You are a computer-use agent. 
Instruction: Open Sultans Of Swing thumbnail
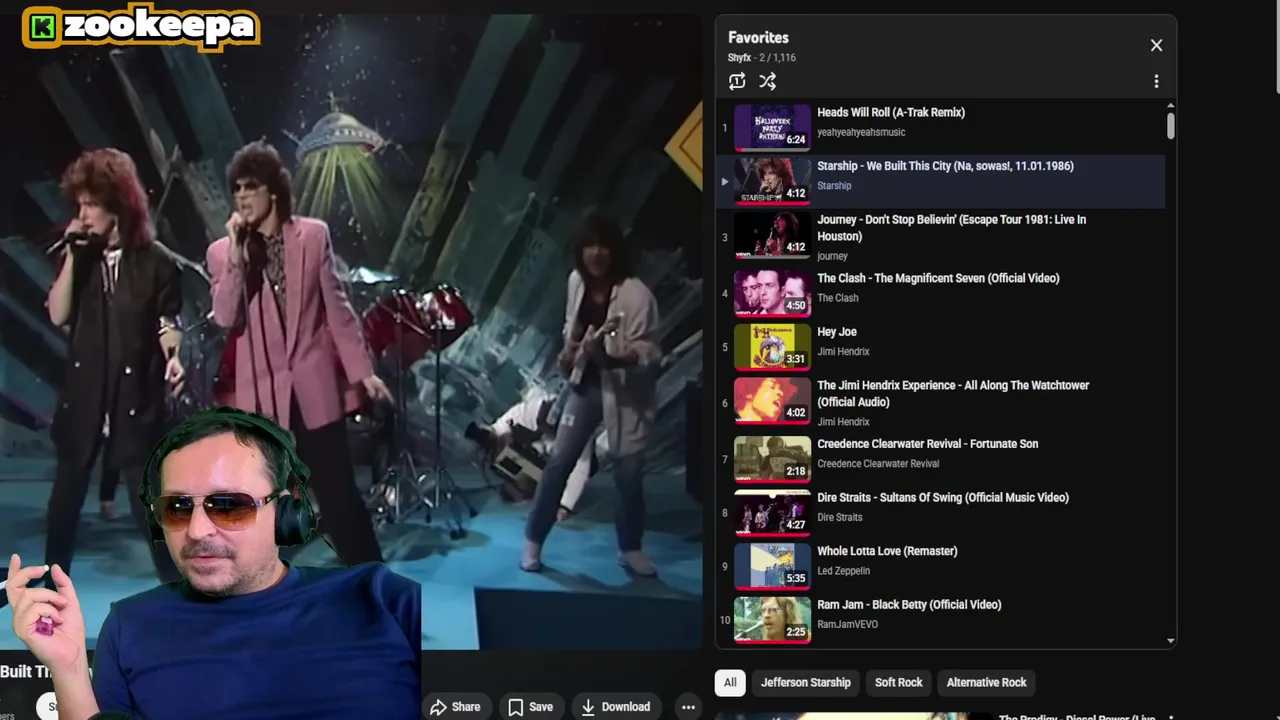click(773, 513)
